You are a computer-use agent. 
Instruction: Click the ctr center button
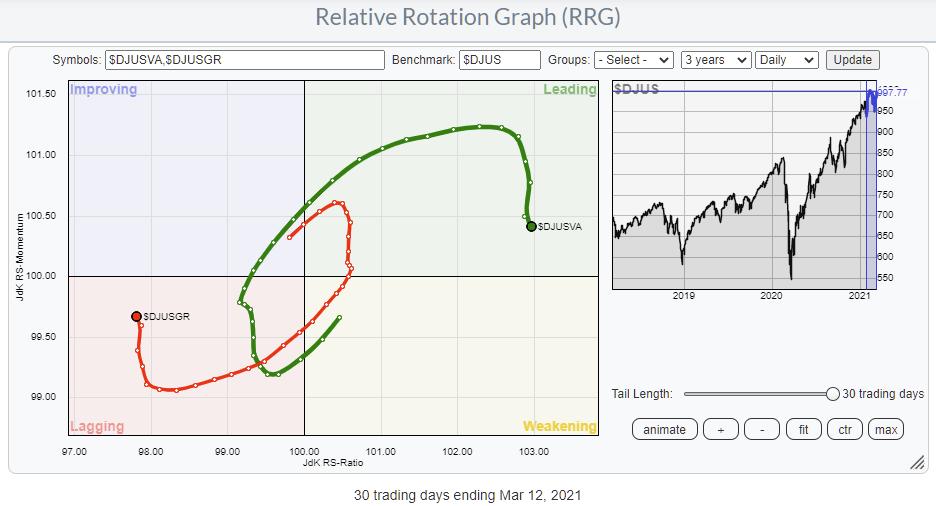[844, 429]
